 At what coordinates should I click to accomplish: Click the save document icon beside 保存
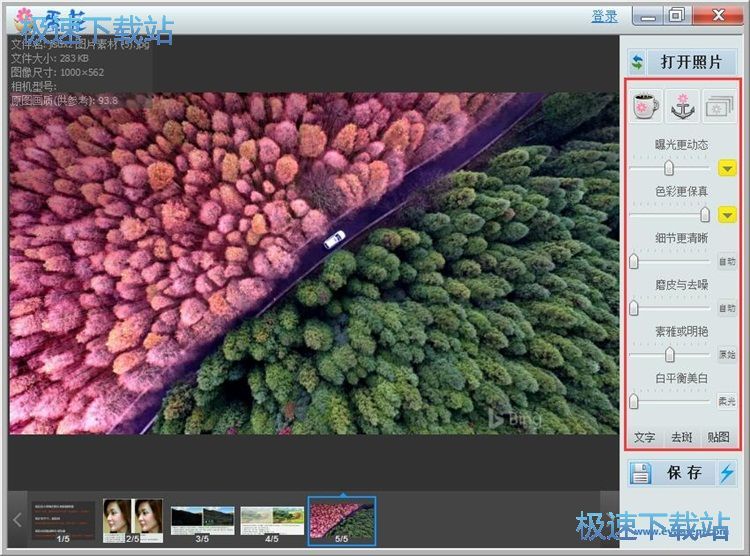tap(641, 473)
